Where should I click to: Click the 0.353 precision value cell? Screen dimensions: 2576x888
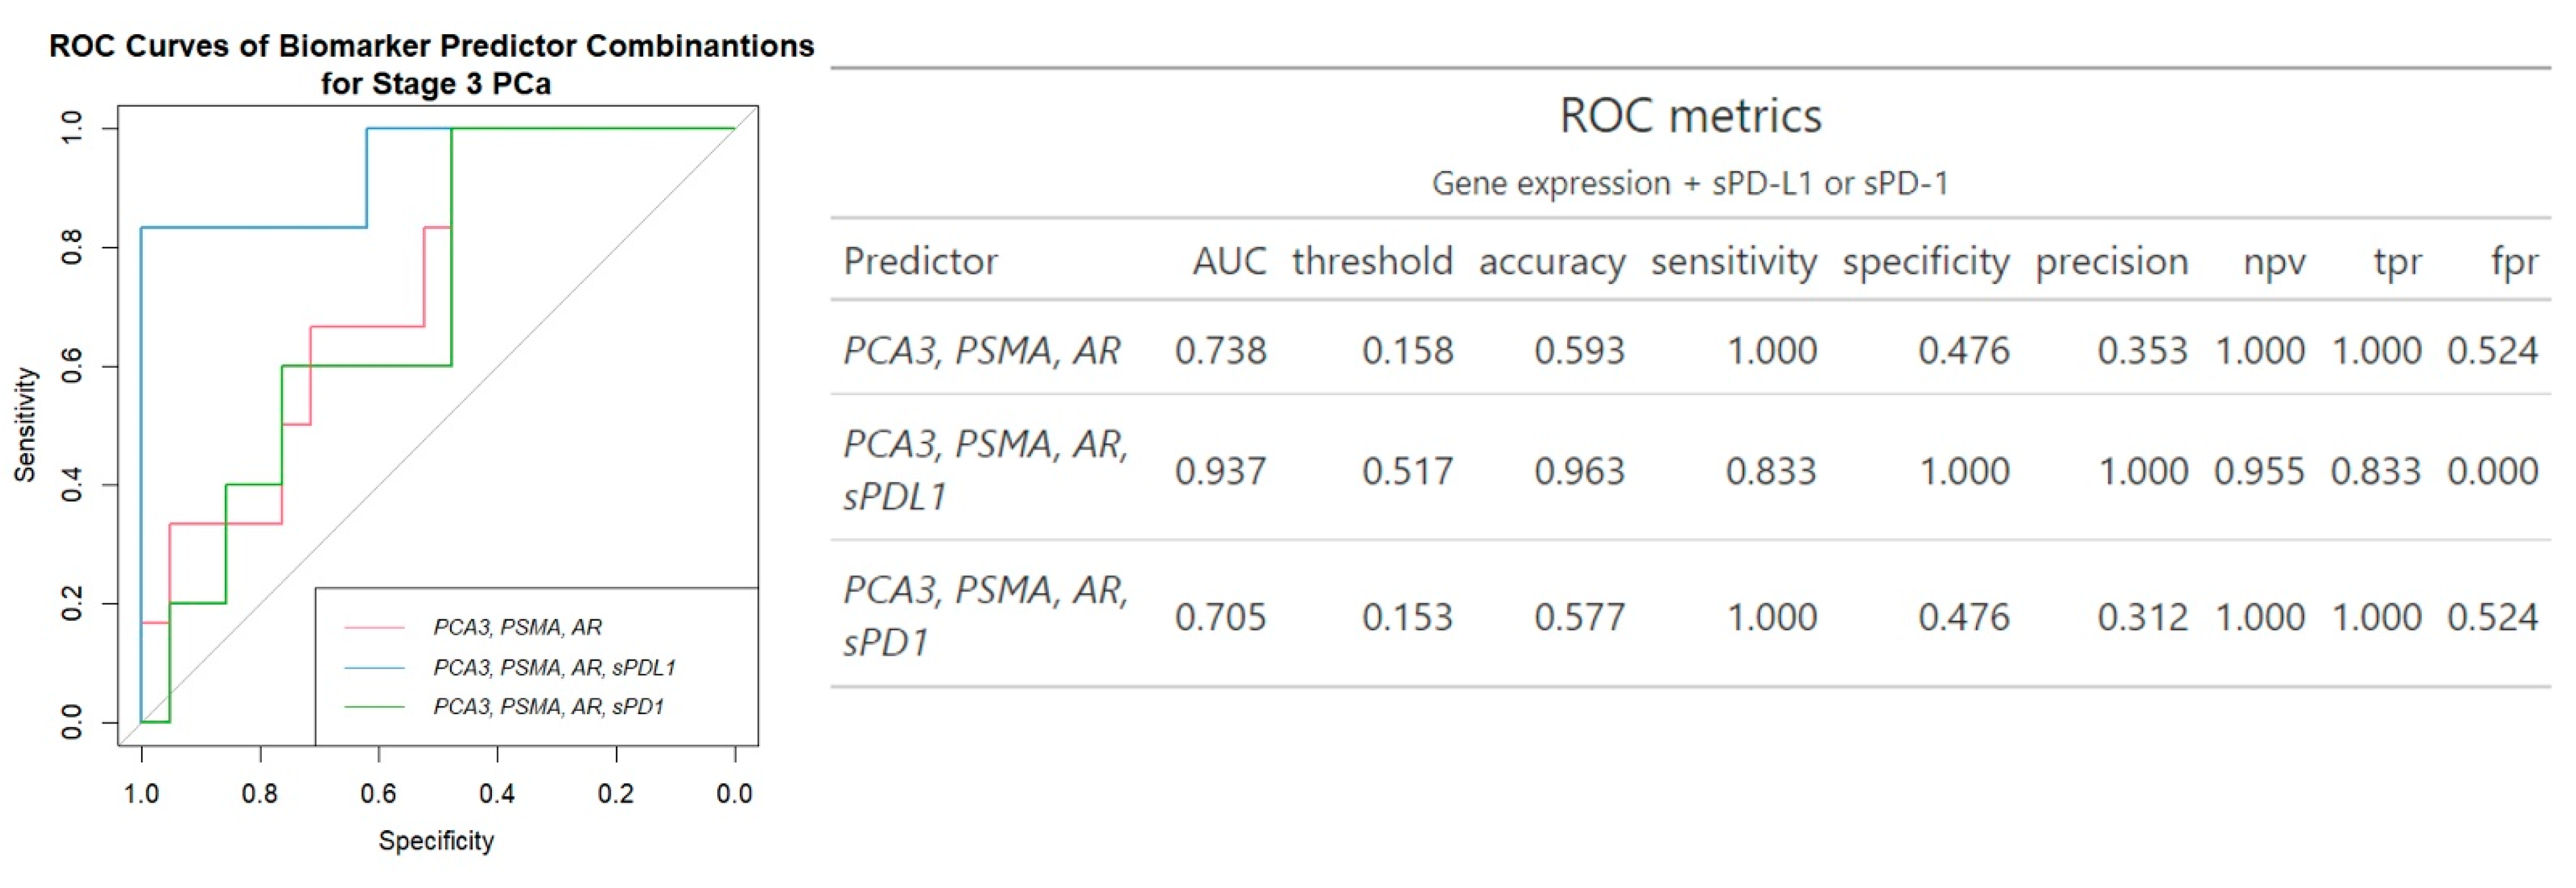[x=2142, y=351]
